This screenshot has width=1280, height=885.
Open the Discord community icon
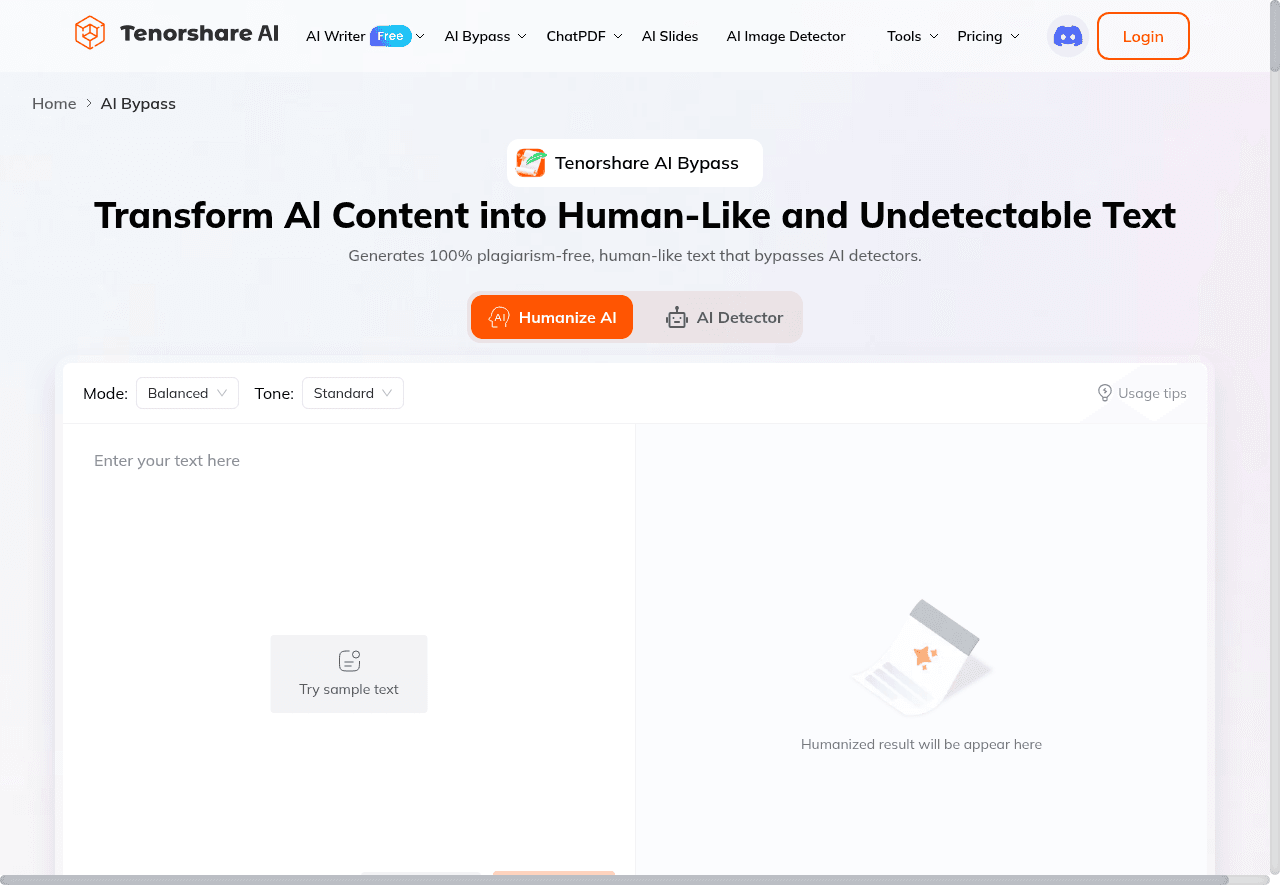[1067, 36]
